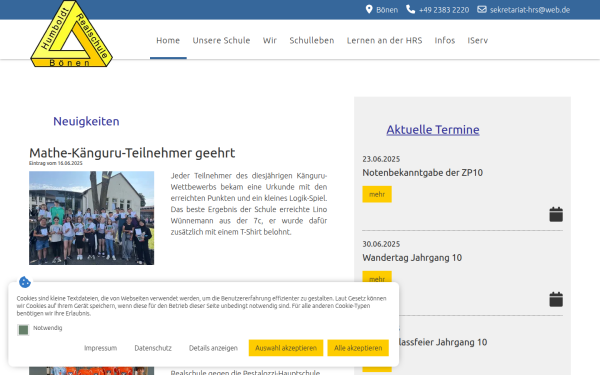Image resolution: width=600 pixels, height=375 pixels.
Task: Toggle the Notwendig cookie checkbox
Action: point(23,329)
